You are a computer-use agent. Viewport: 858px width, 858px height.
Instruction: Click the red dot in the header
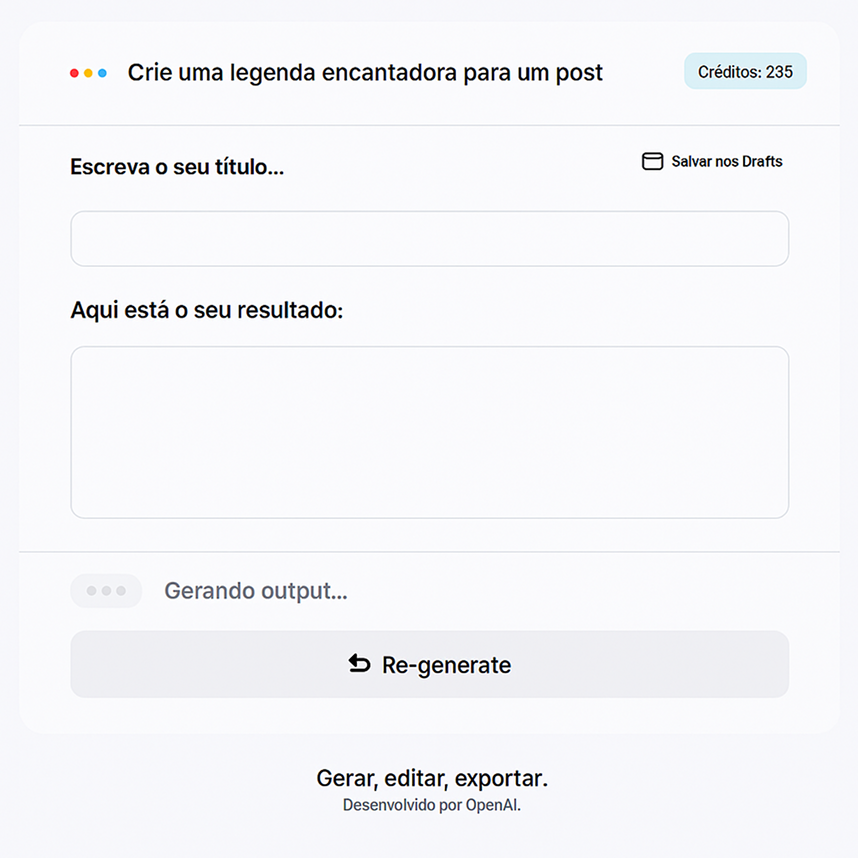[74, 73]
